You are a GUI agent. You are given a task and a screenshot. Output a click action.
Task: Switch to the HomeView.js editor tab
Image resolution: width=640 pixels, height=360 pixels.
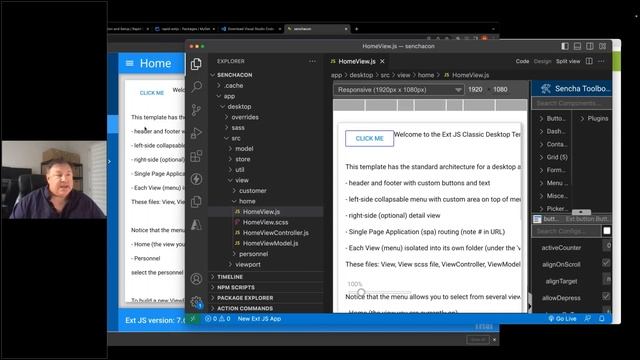(x=357, y=61)
